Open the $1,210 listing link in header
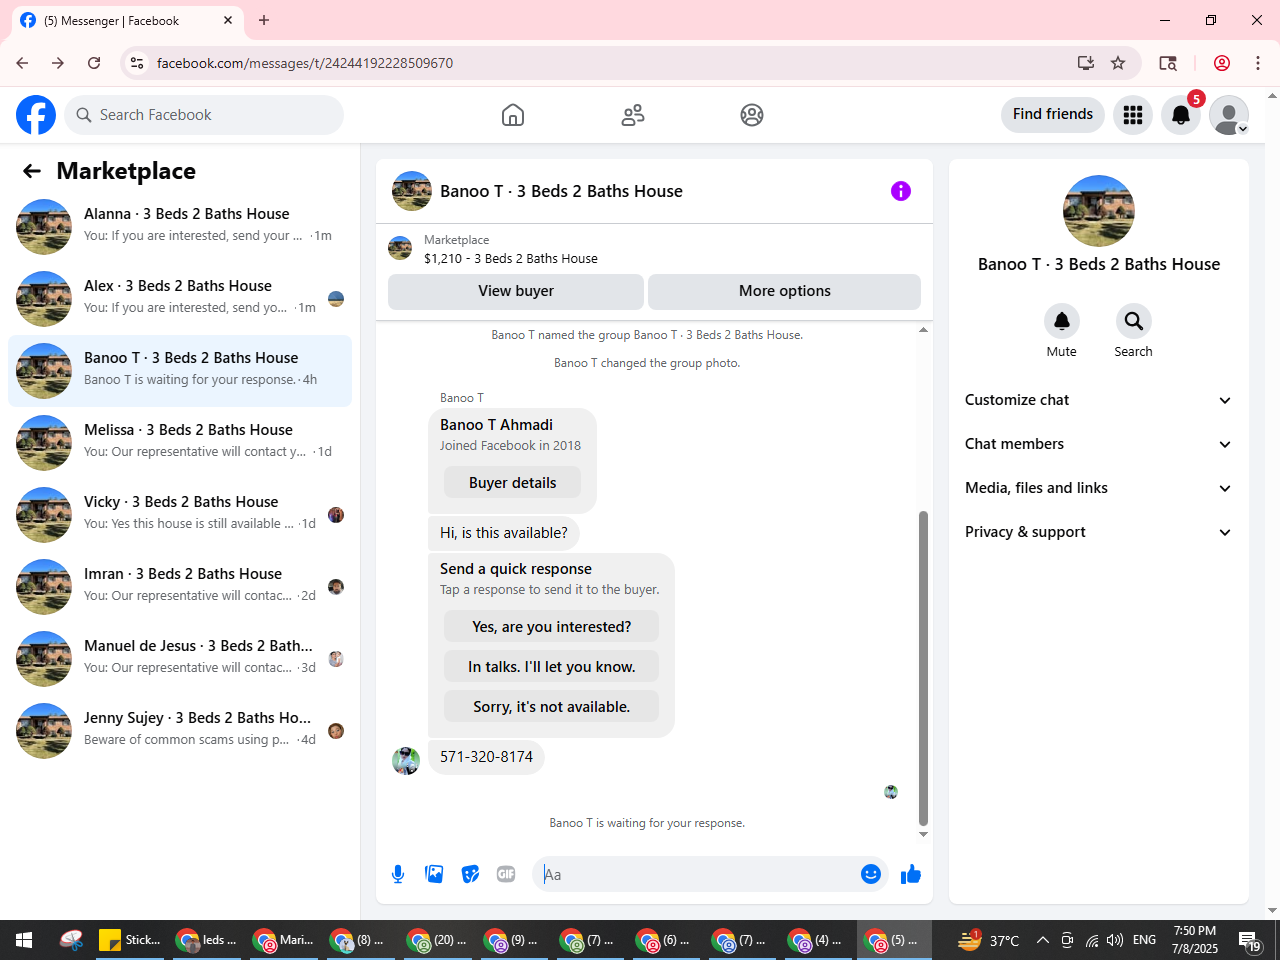The height and width of the screenshot is (960, 1280). click(x=511, y=258)
